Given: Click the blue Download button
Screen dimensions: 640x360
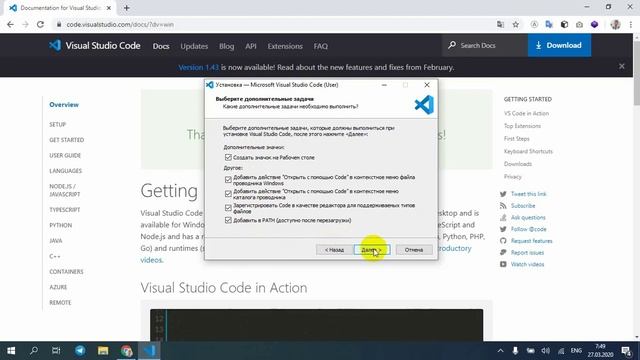Looking at the screenshot, I should [559, 45].
